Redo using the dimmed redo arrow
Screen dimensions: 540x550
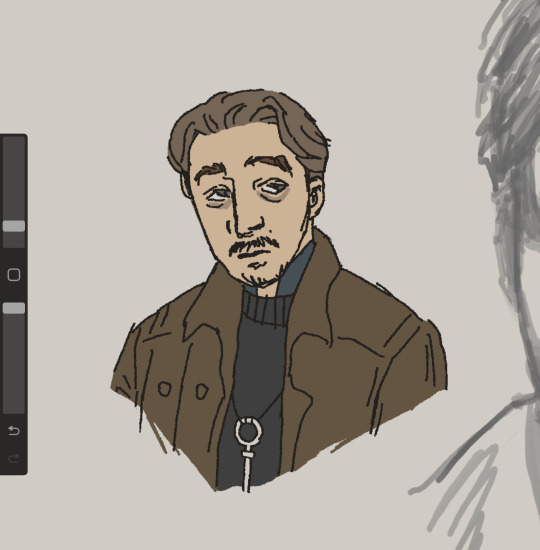pos(14,458)
